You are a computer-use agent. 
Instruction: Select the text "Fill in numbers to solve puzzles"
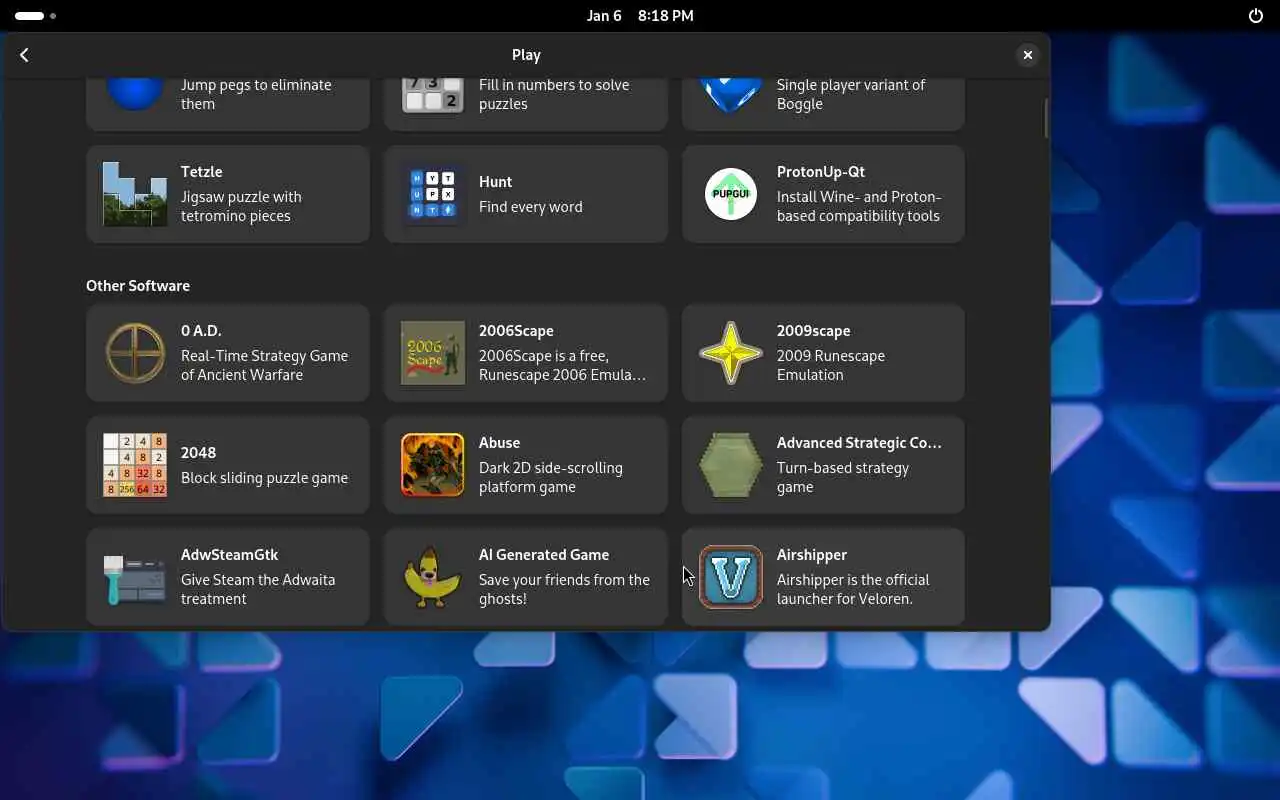[x=554, y=94]
